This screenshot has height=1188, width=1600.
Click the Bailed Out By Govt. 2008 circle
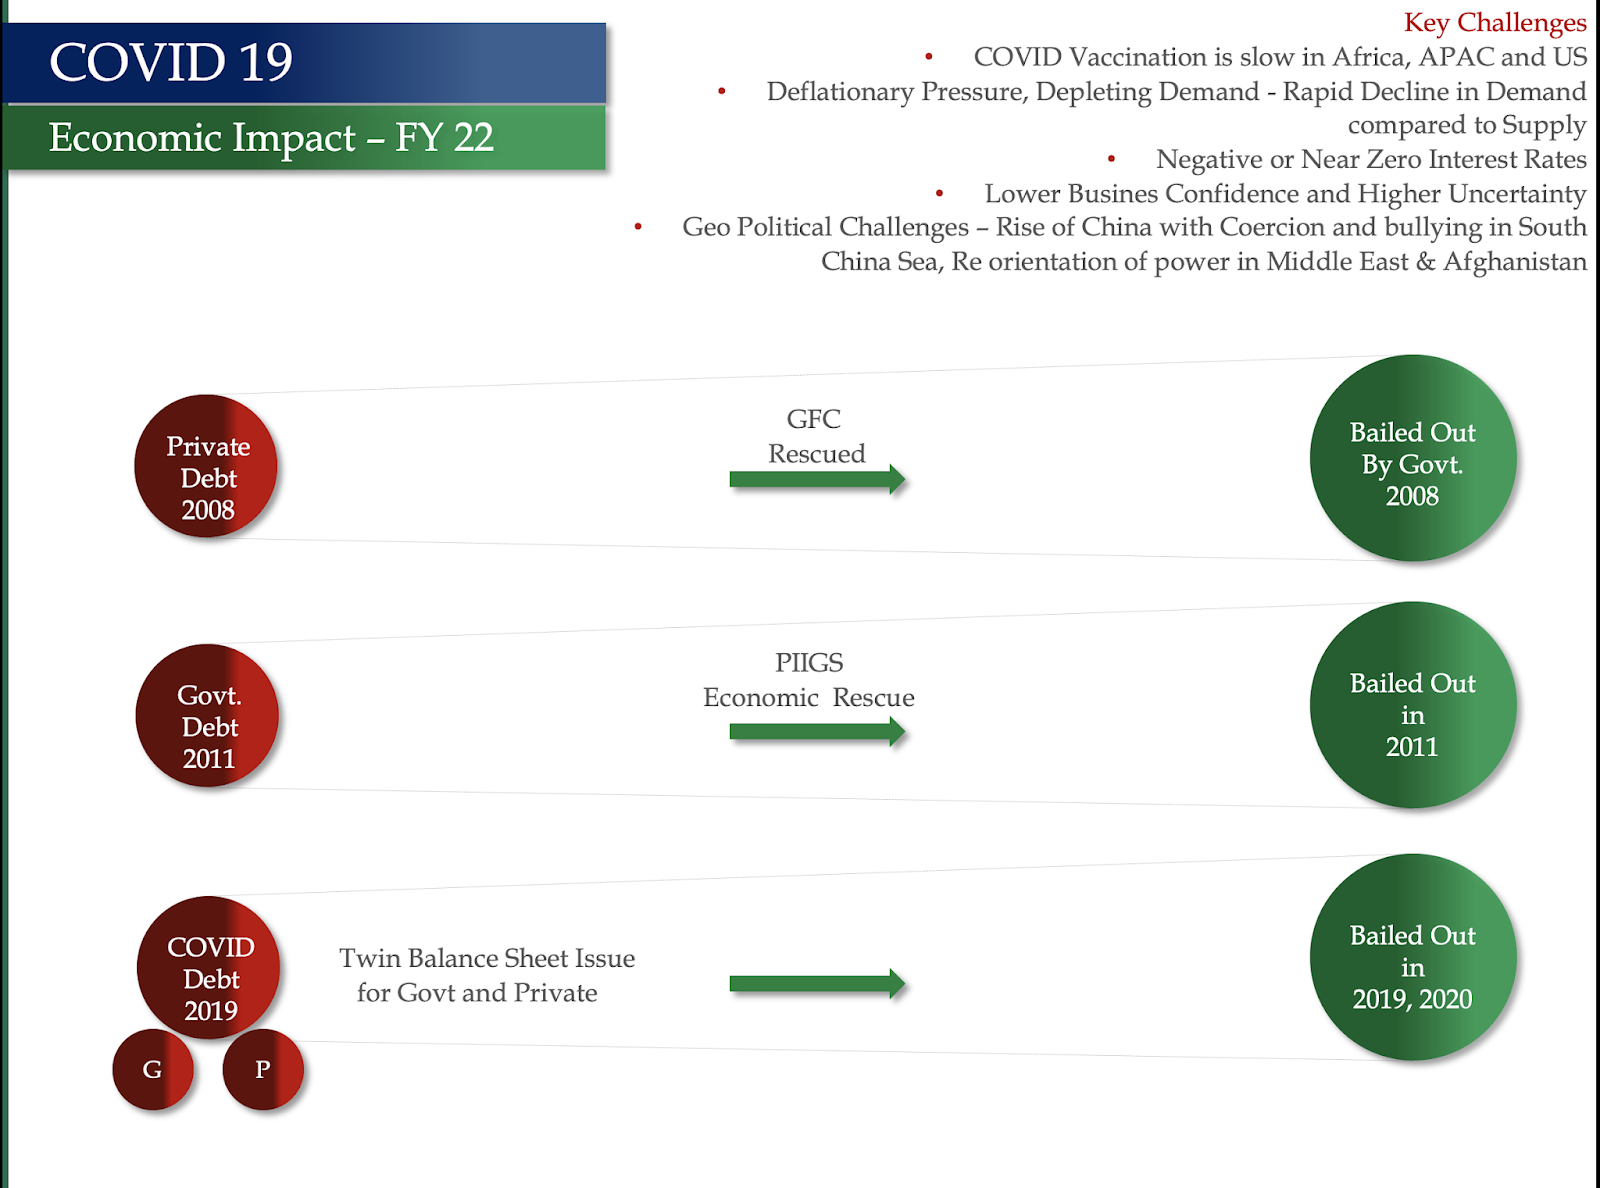pyautogui.click(x=1413, y=458)
